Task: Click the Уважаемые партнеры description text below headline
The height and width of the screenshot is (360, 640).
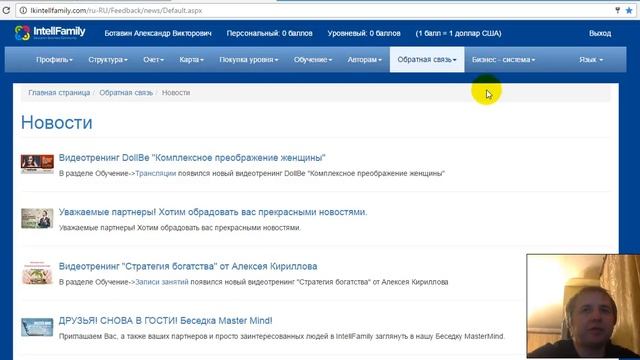Action: [180, 228]
